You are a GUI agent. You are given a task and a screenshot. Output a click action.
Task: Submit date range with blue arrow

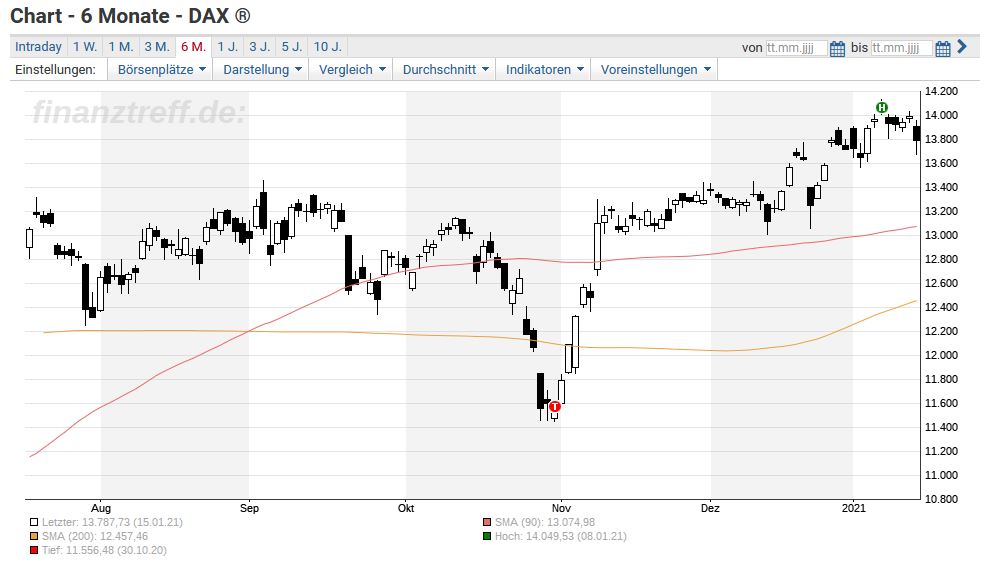point(962,47)
